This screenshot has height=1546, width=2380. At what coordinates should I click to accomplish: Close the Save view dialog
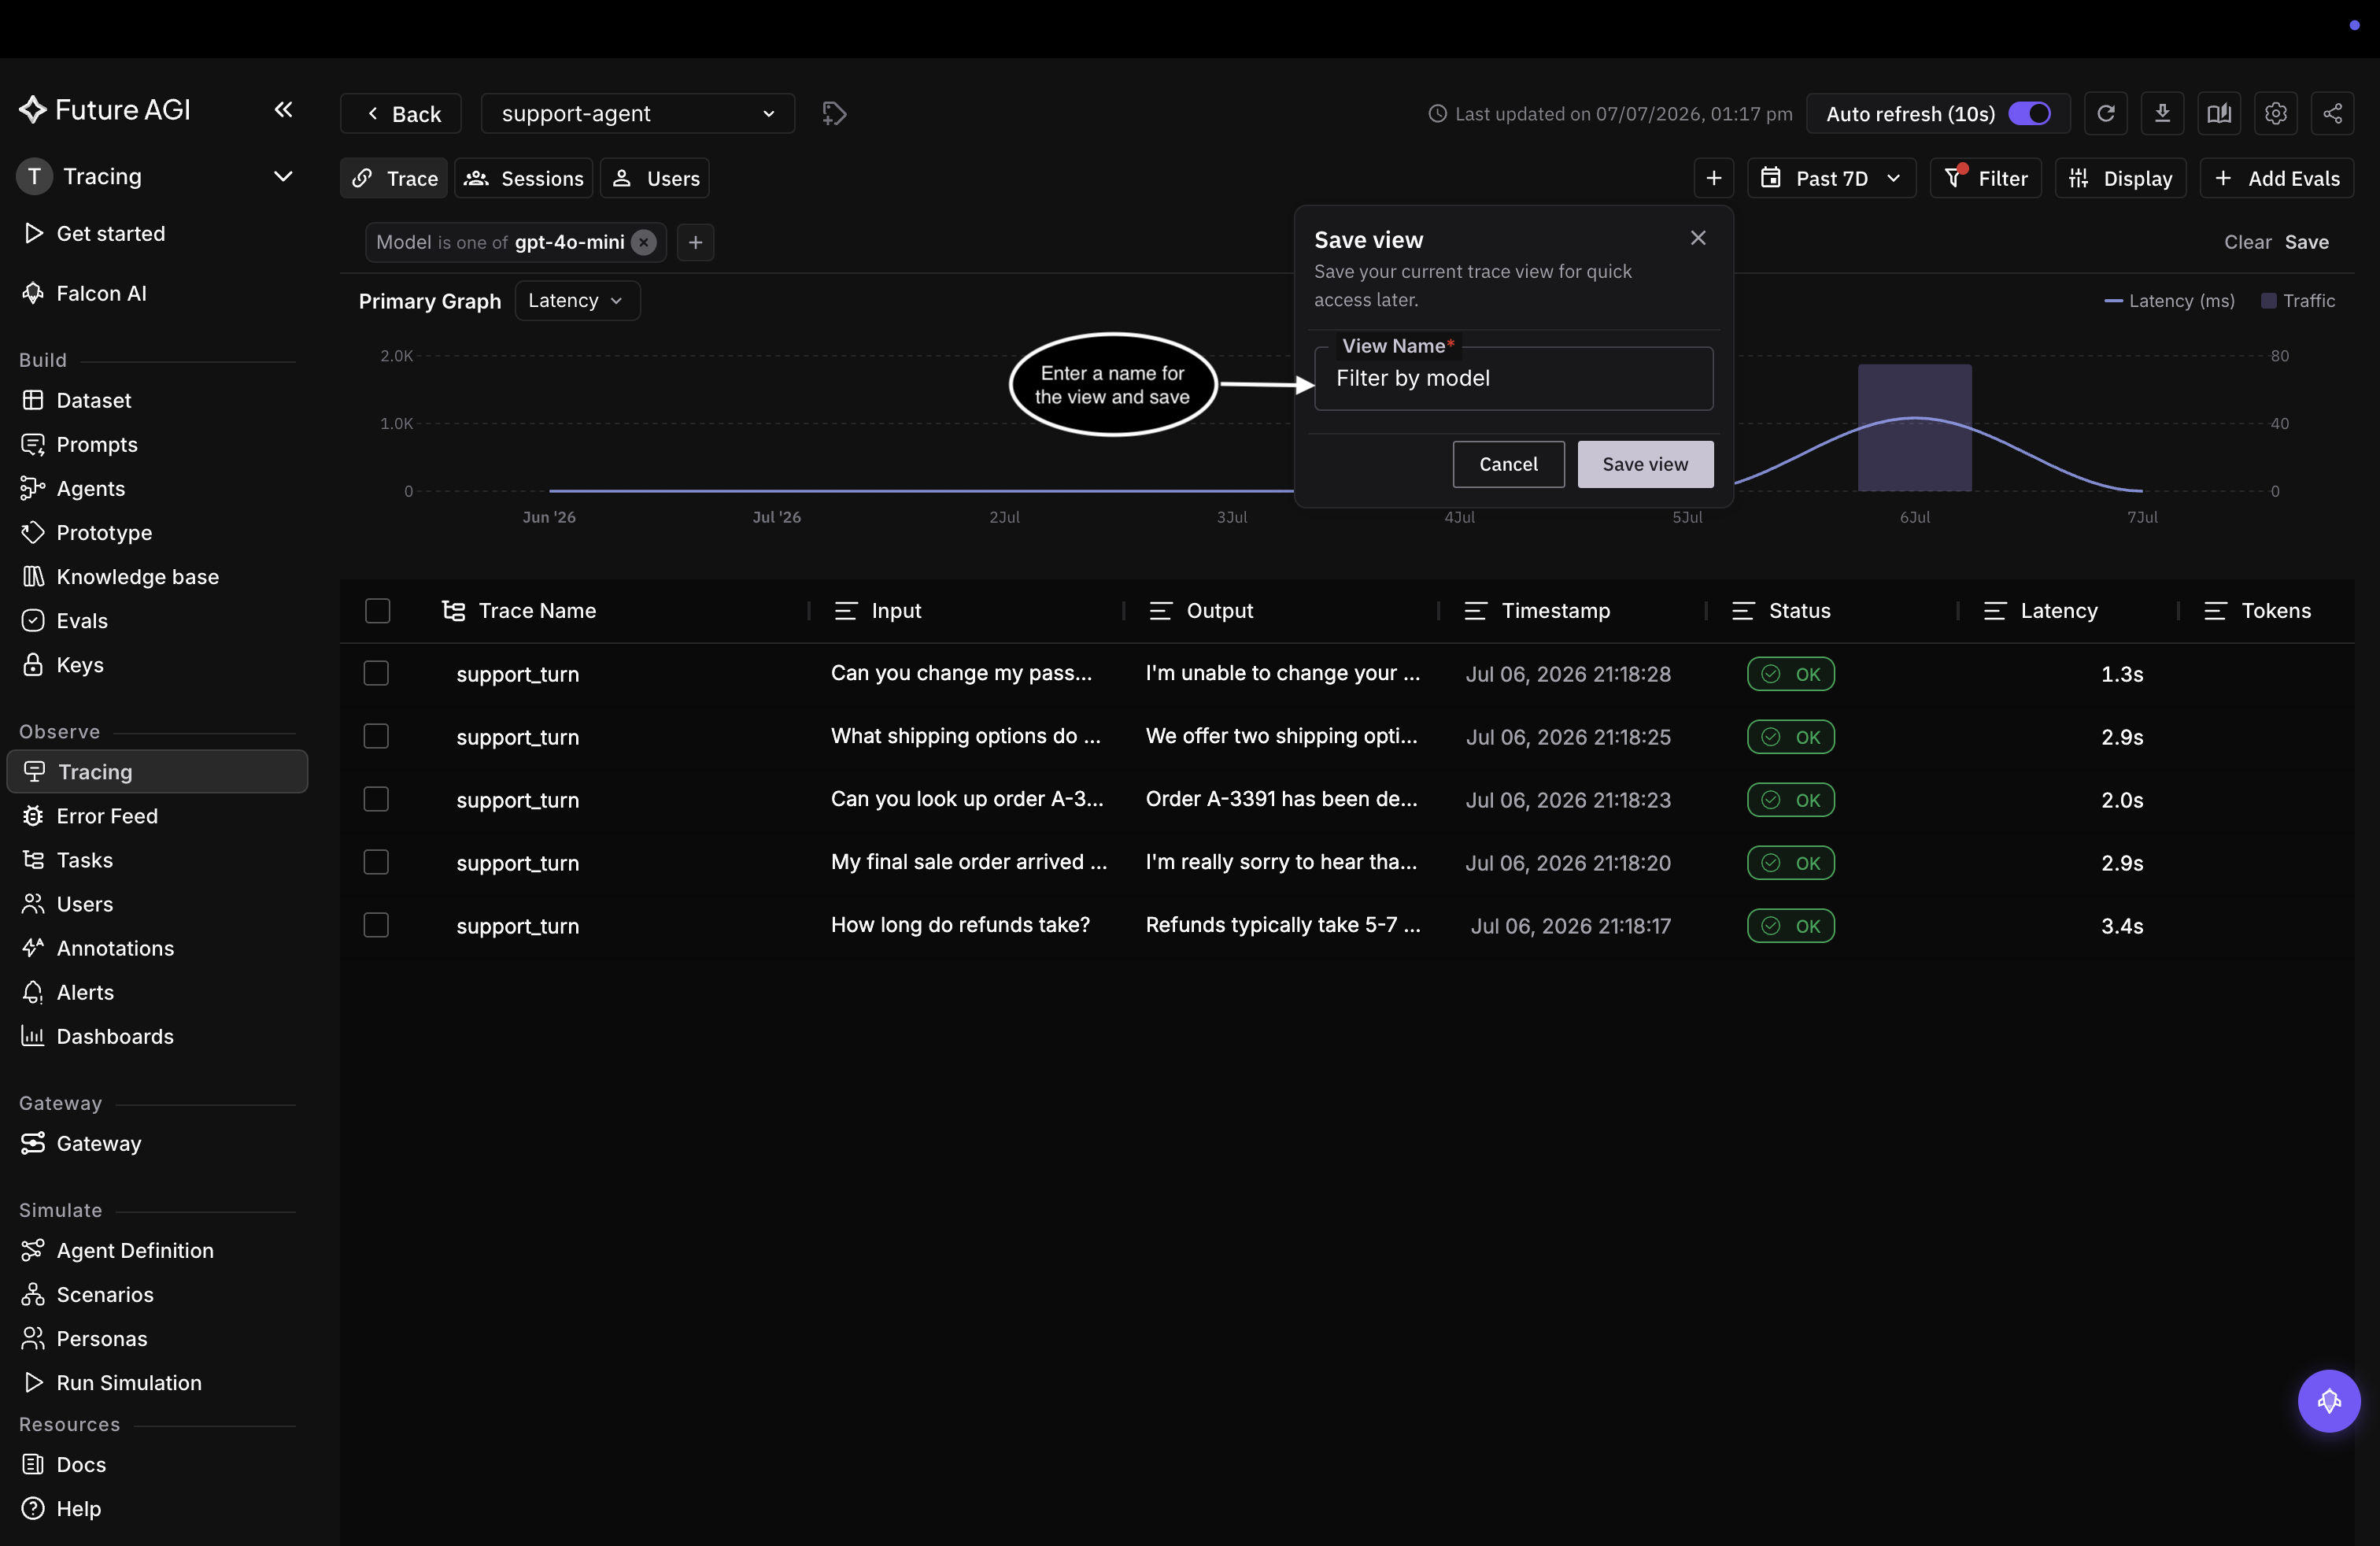1698,238
